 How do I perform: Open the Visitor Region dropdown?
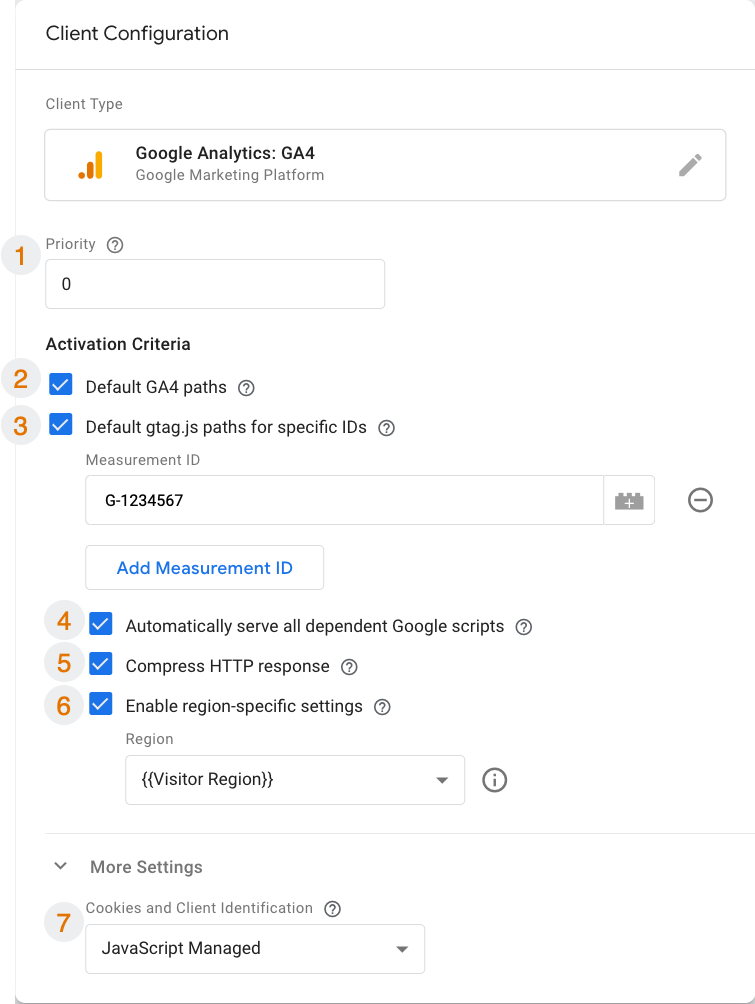295,780
